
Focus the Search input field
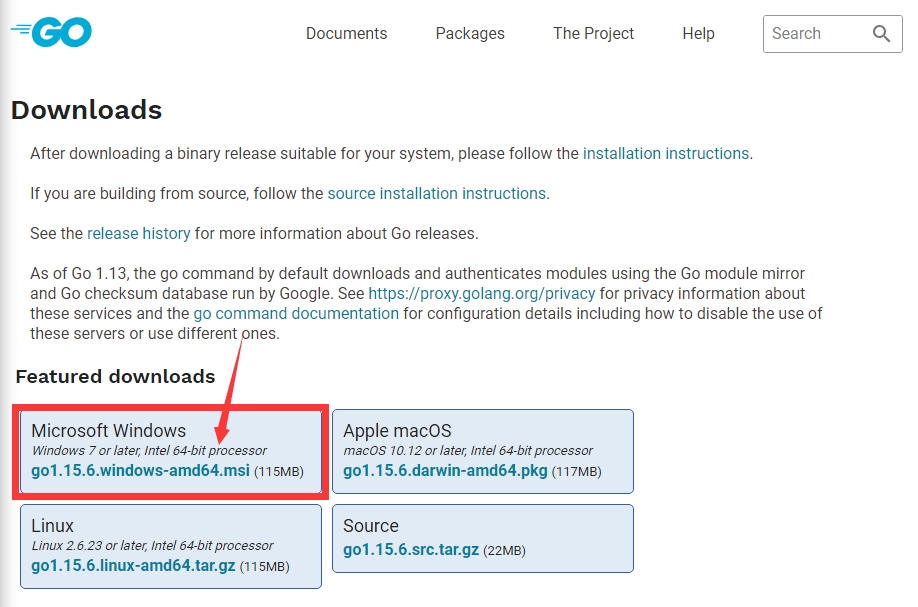point(810,34)
